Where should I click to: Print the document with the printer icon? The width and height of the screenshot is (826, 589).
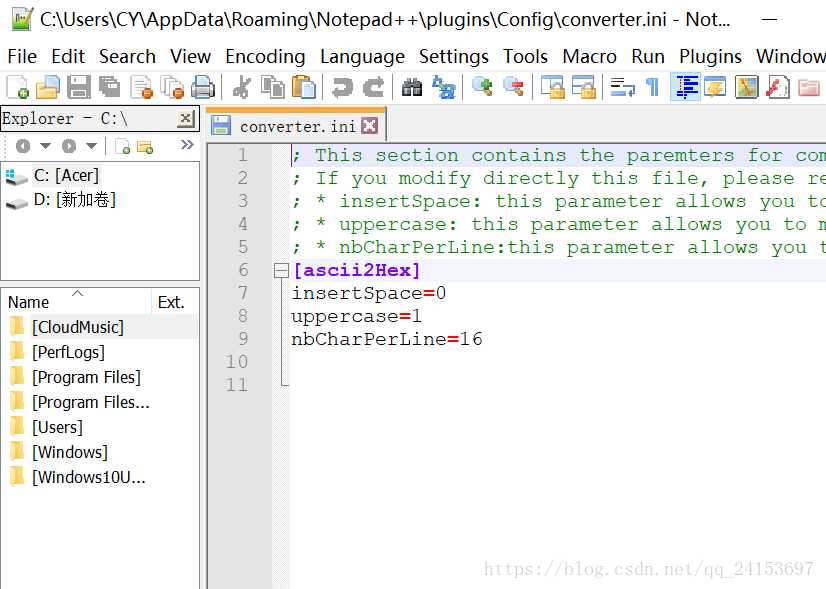pos(203,87)
